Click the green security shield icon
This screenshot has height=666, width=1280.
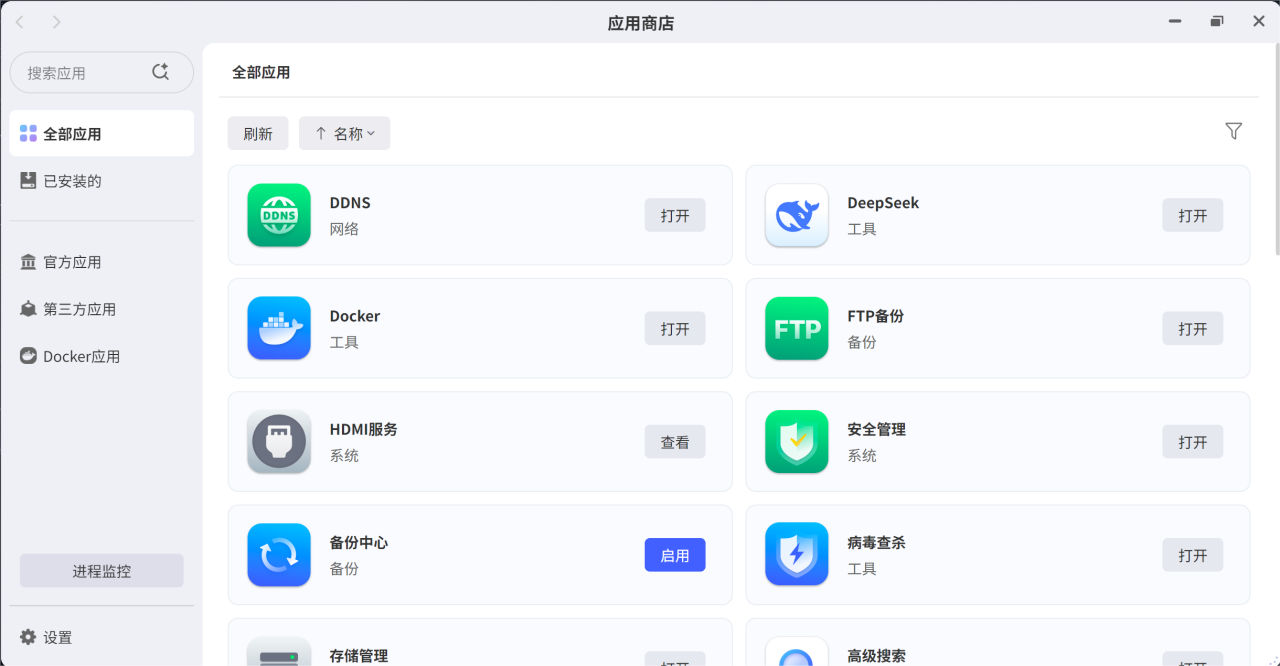pyautogui.click(x=796, y=441)
